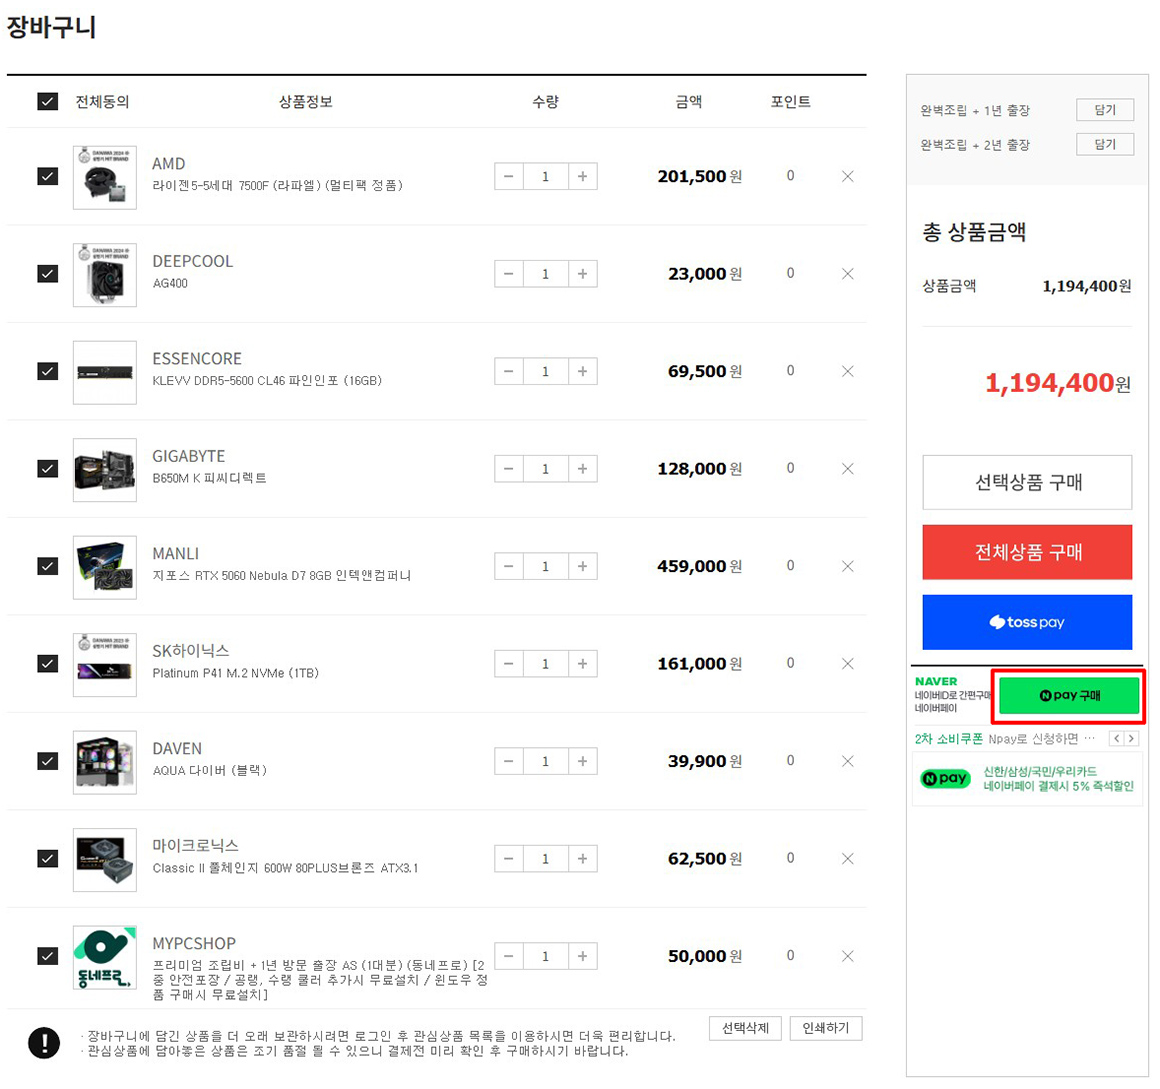Viewport: 1160px width, 1089px height.
Task: Uncheck the DAVEN AQUA case checkbox
Action: pos(47,762)
